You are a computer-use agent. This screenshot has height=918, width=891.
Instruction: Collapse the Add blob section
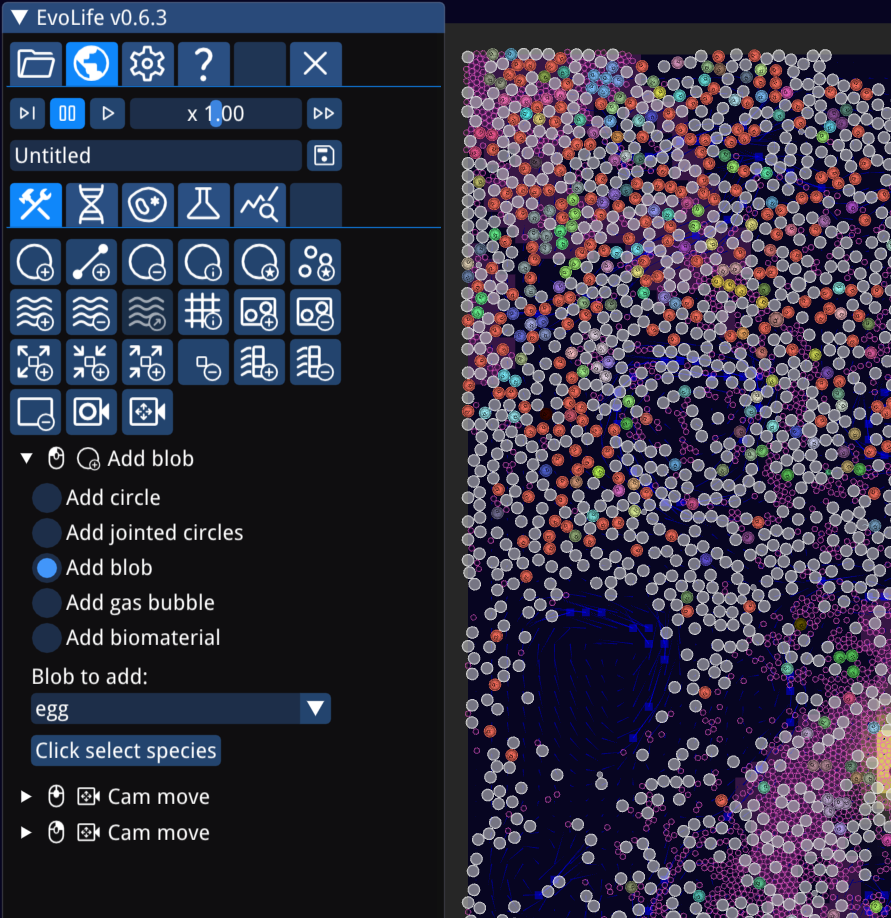tap(26, 459)
